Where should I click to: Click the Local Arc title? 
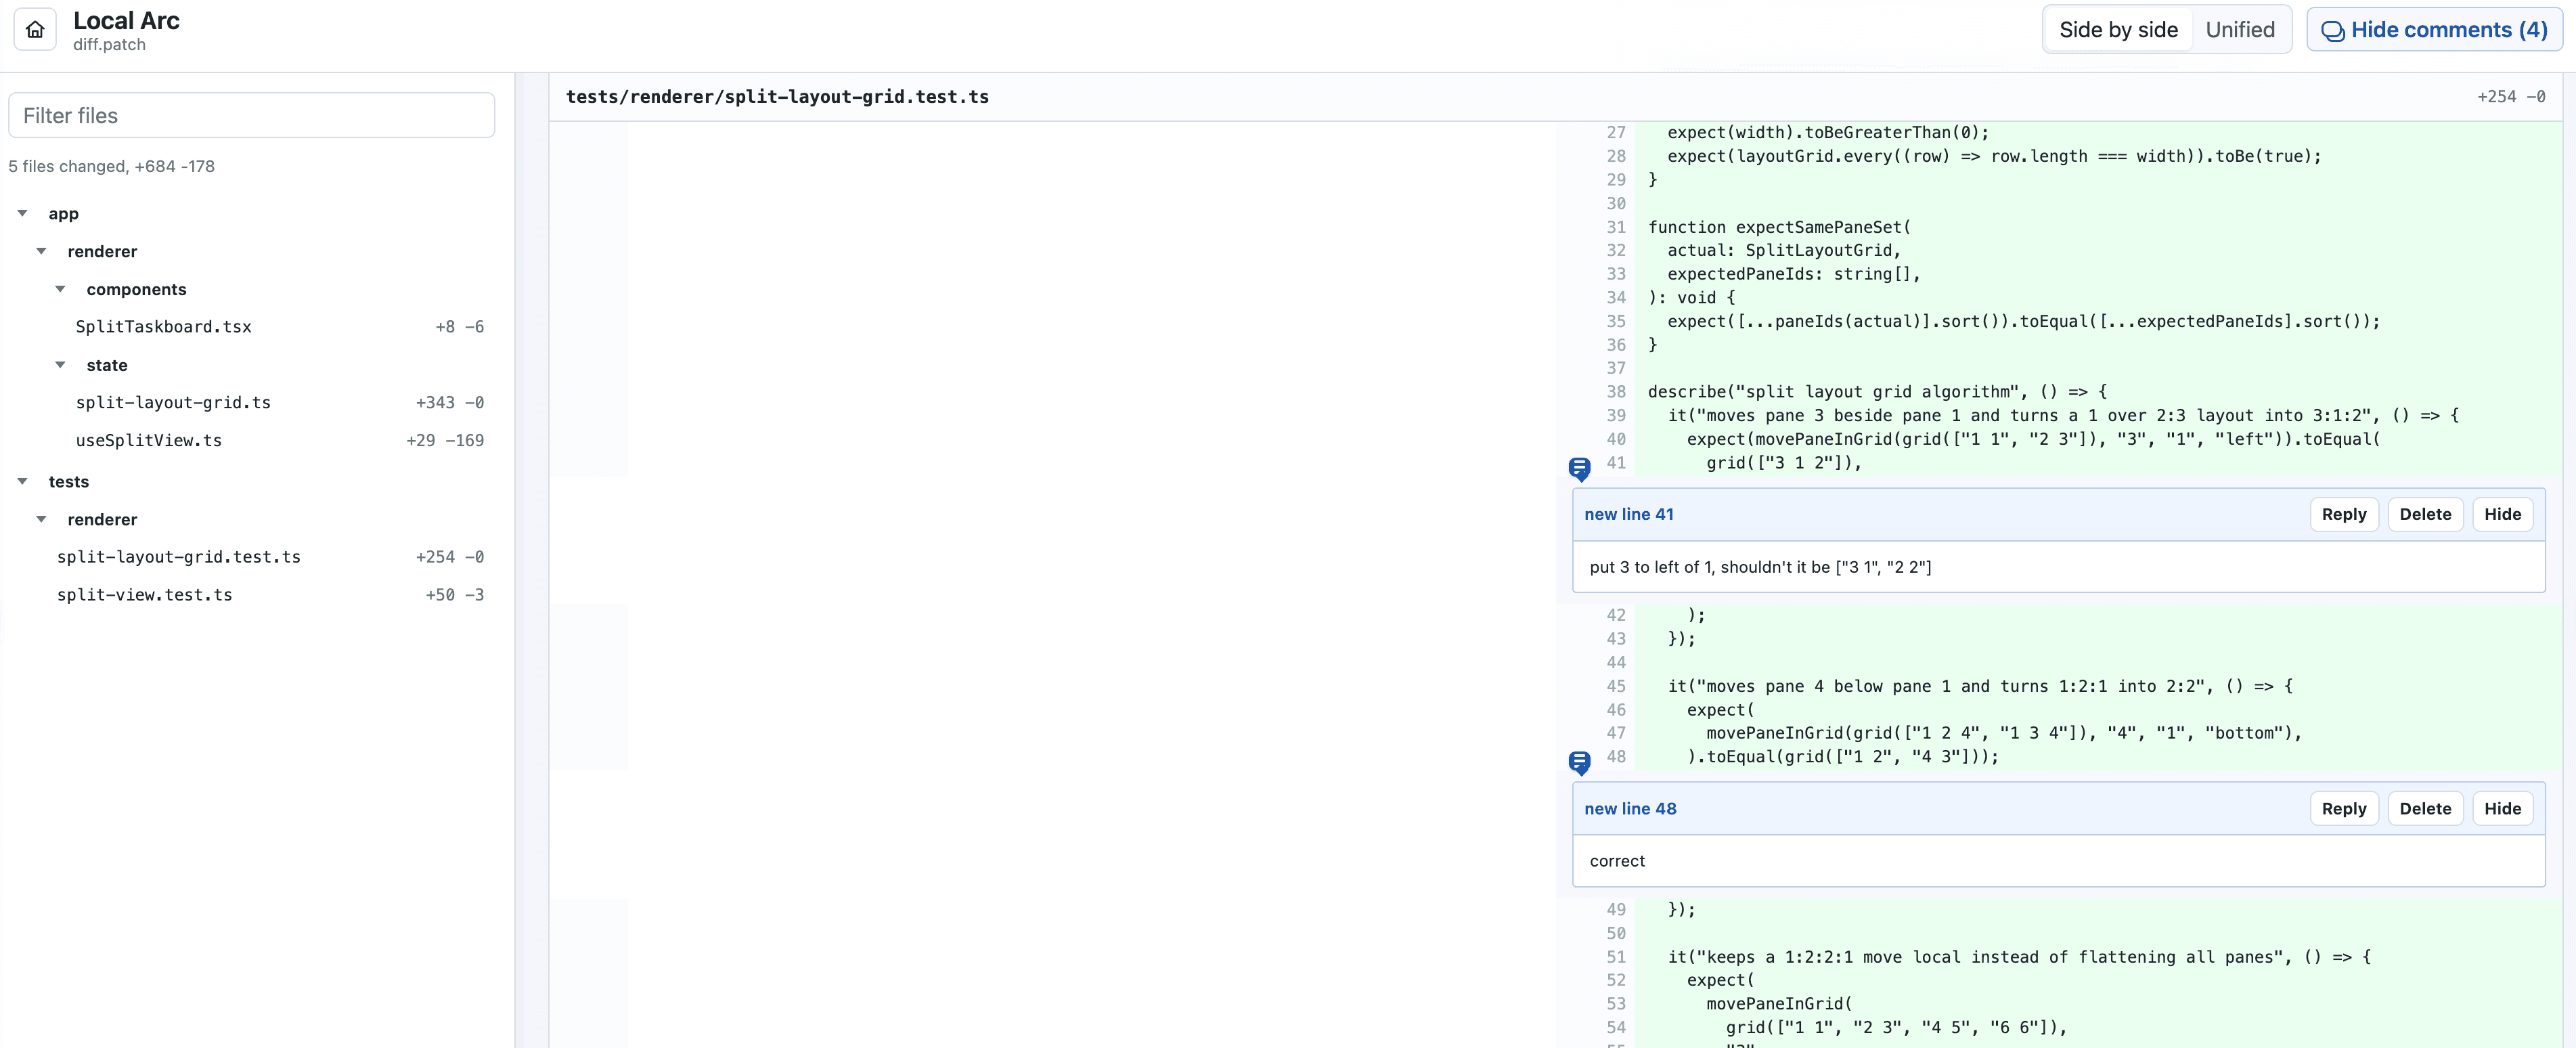tap(126, 21)
